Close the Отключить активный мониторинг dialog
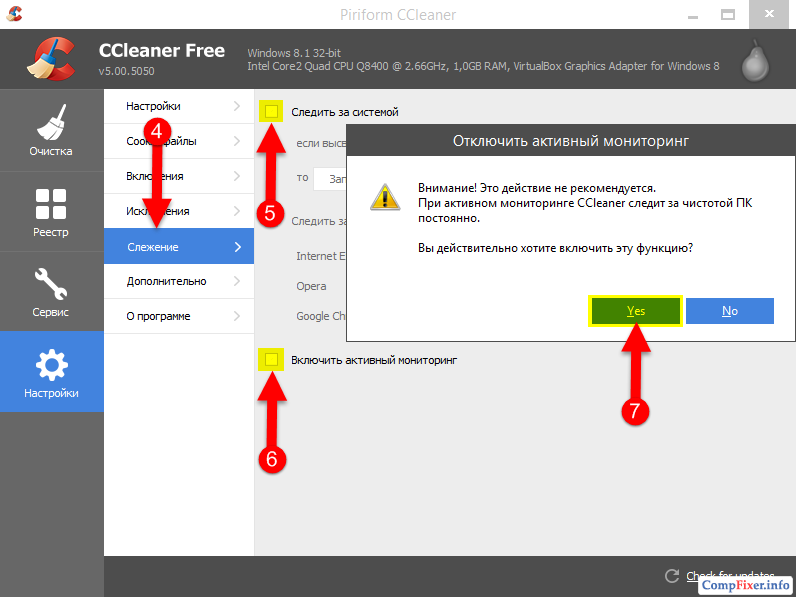 coord(729,311)
